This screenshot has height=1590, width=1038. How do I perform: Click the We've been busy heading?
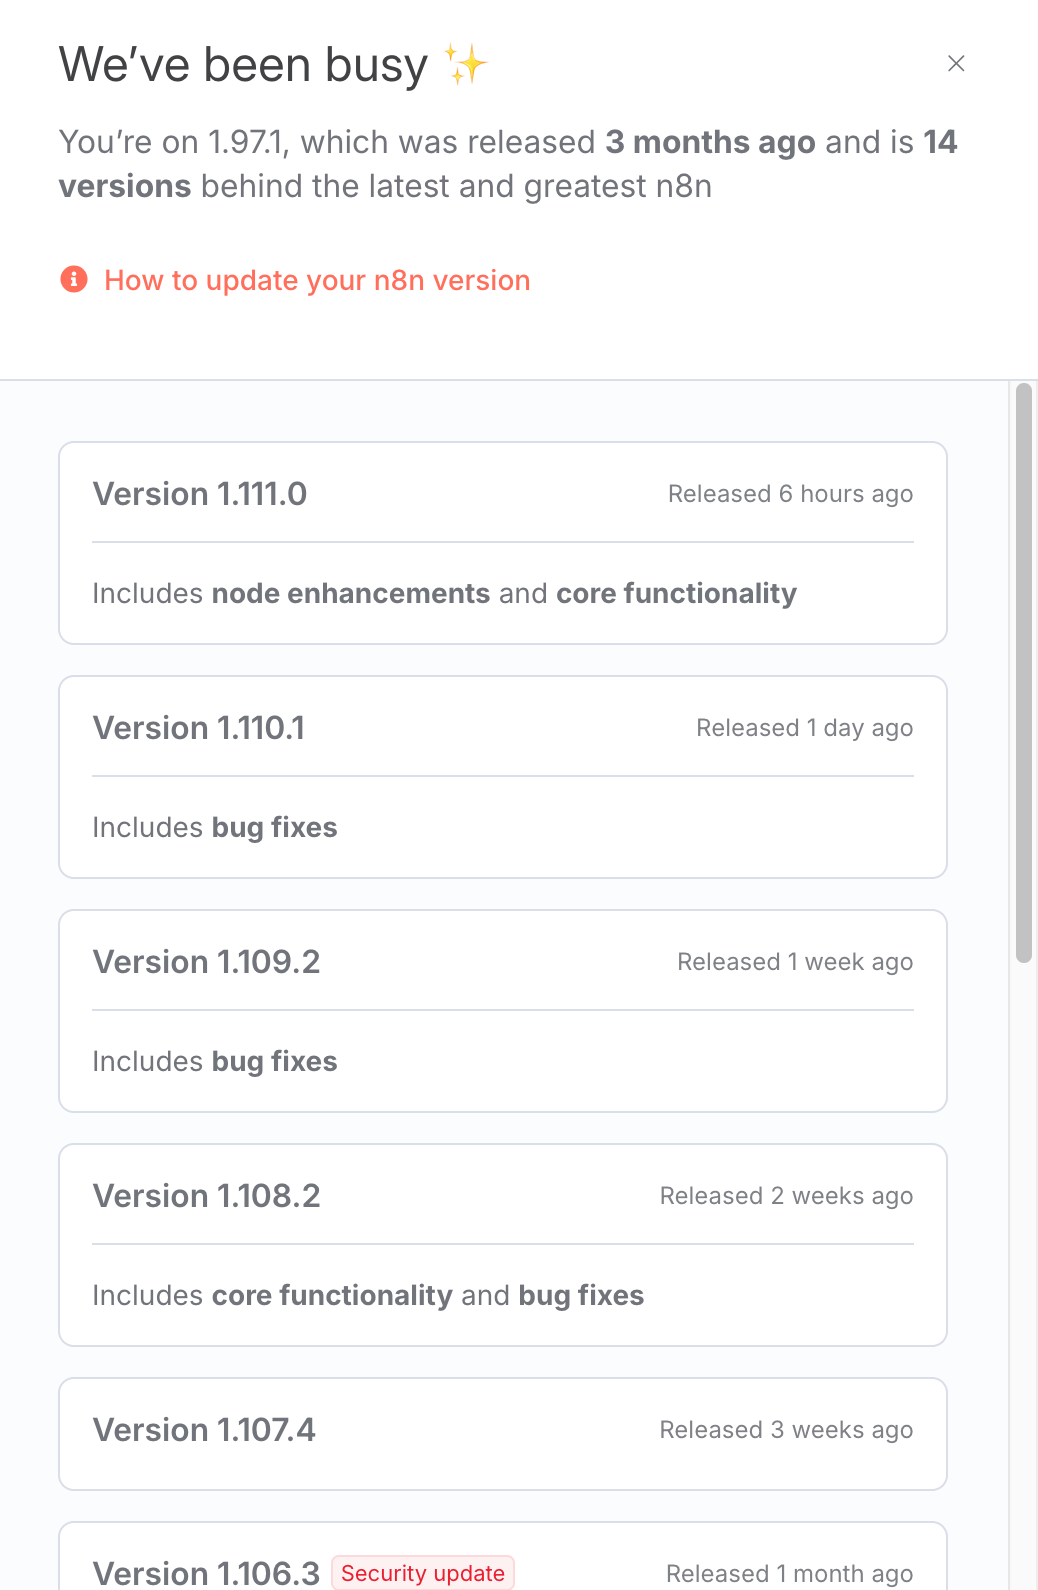[243, 65]
